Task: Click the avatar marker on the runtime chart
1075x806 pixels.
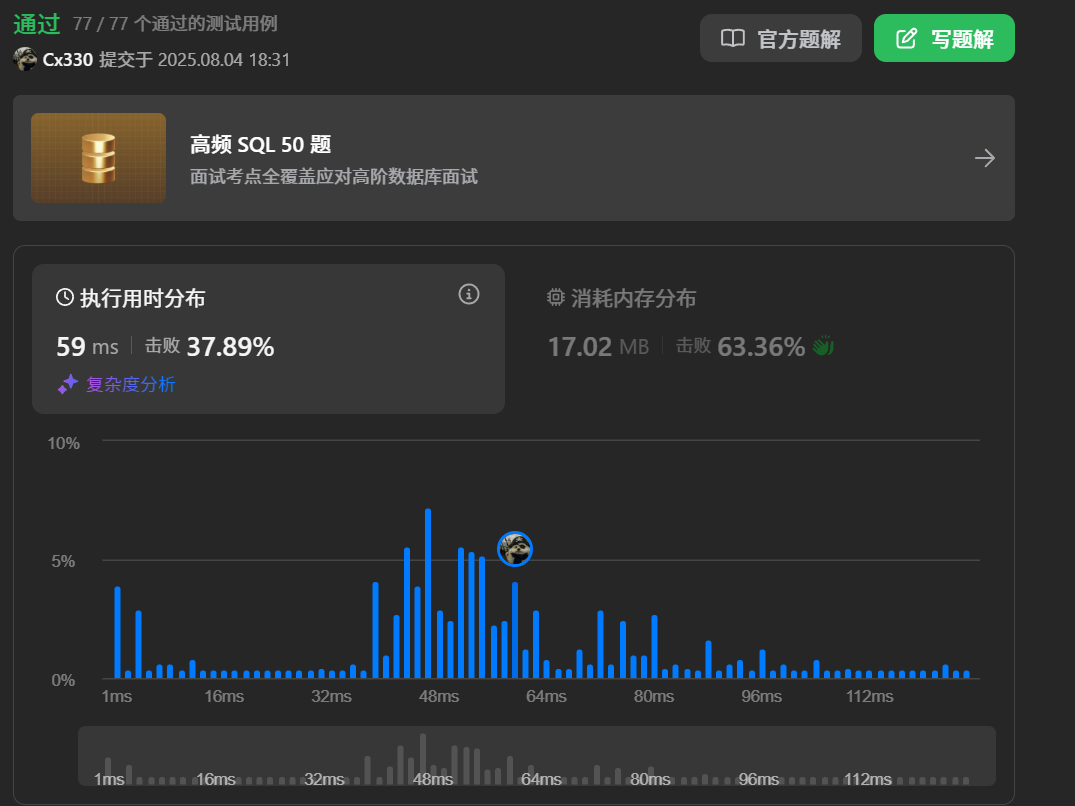Action: (x=515, y=549)
